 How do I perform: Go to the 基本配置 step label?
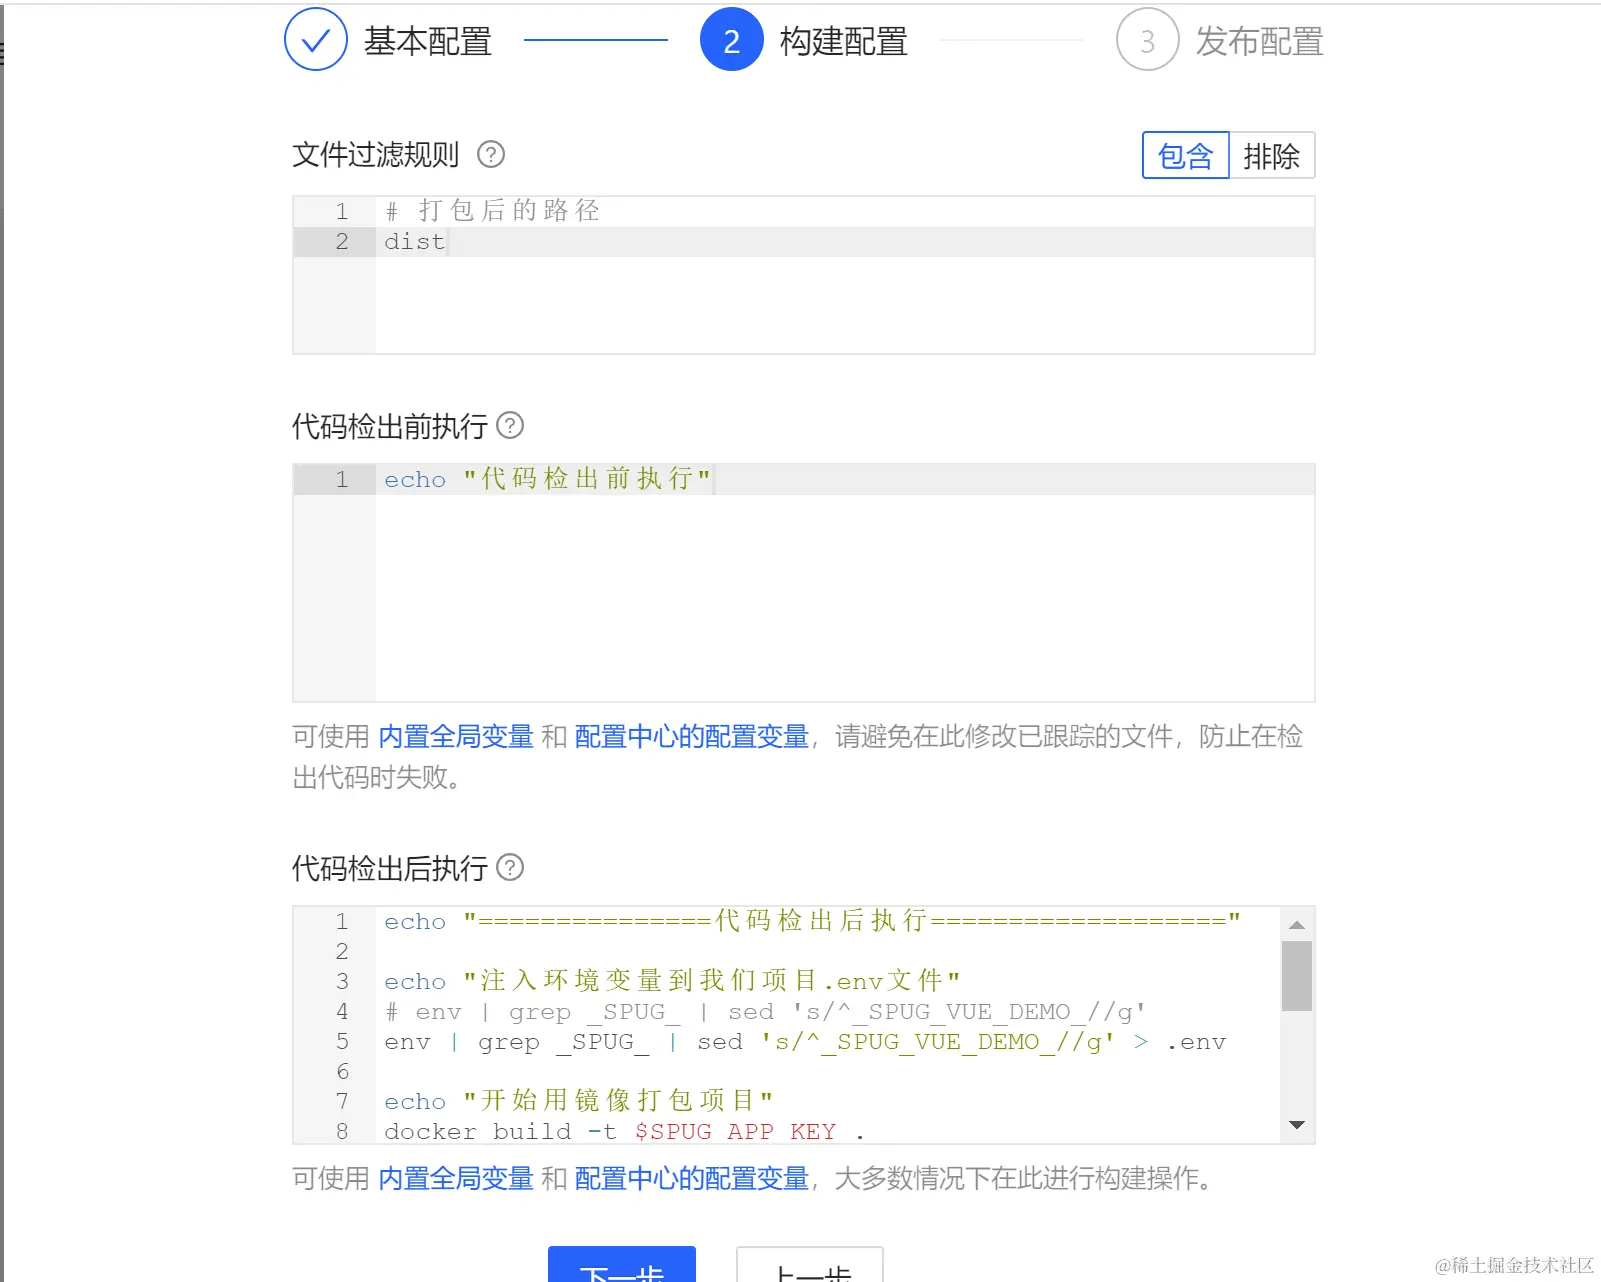click(428, 41)
